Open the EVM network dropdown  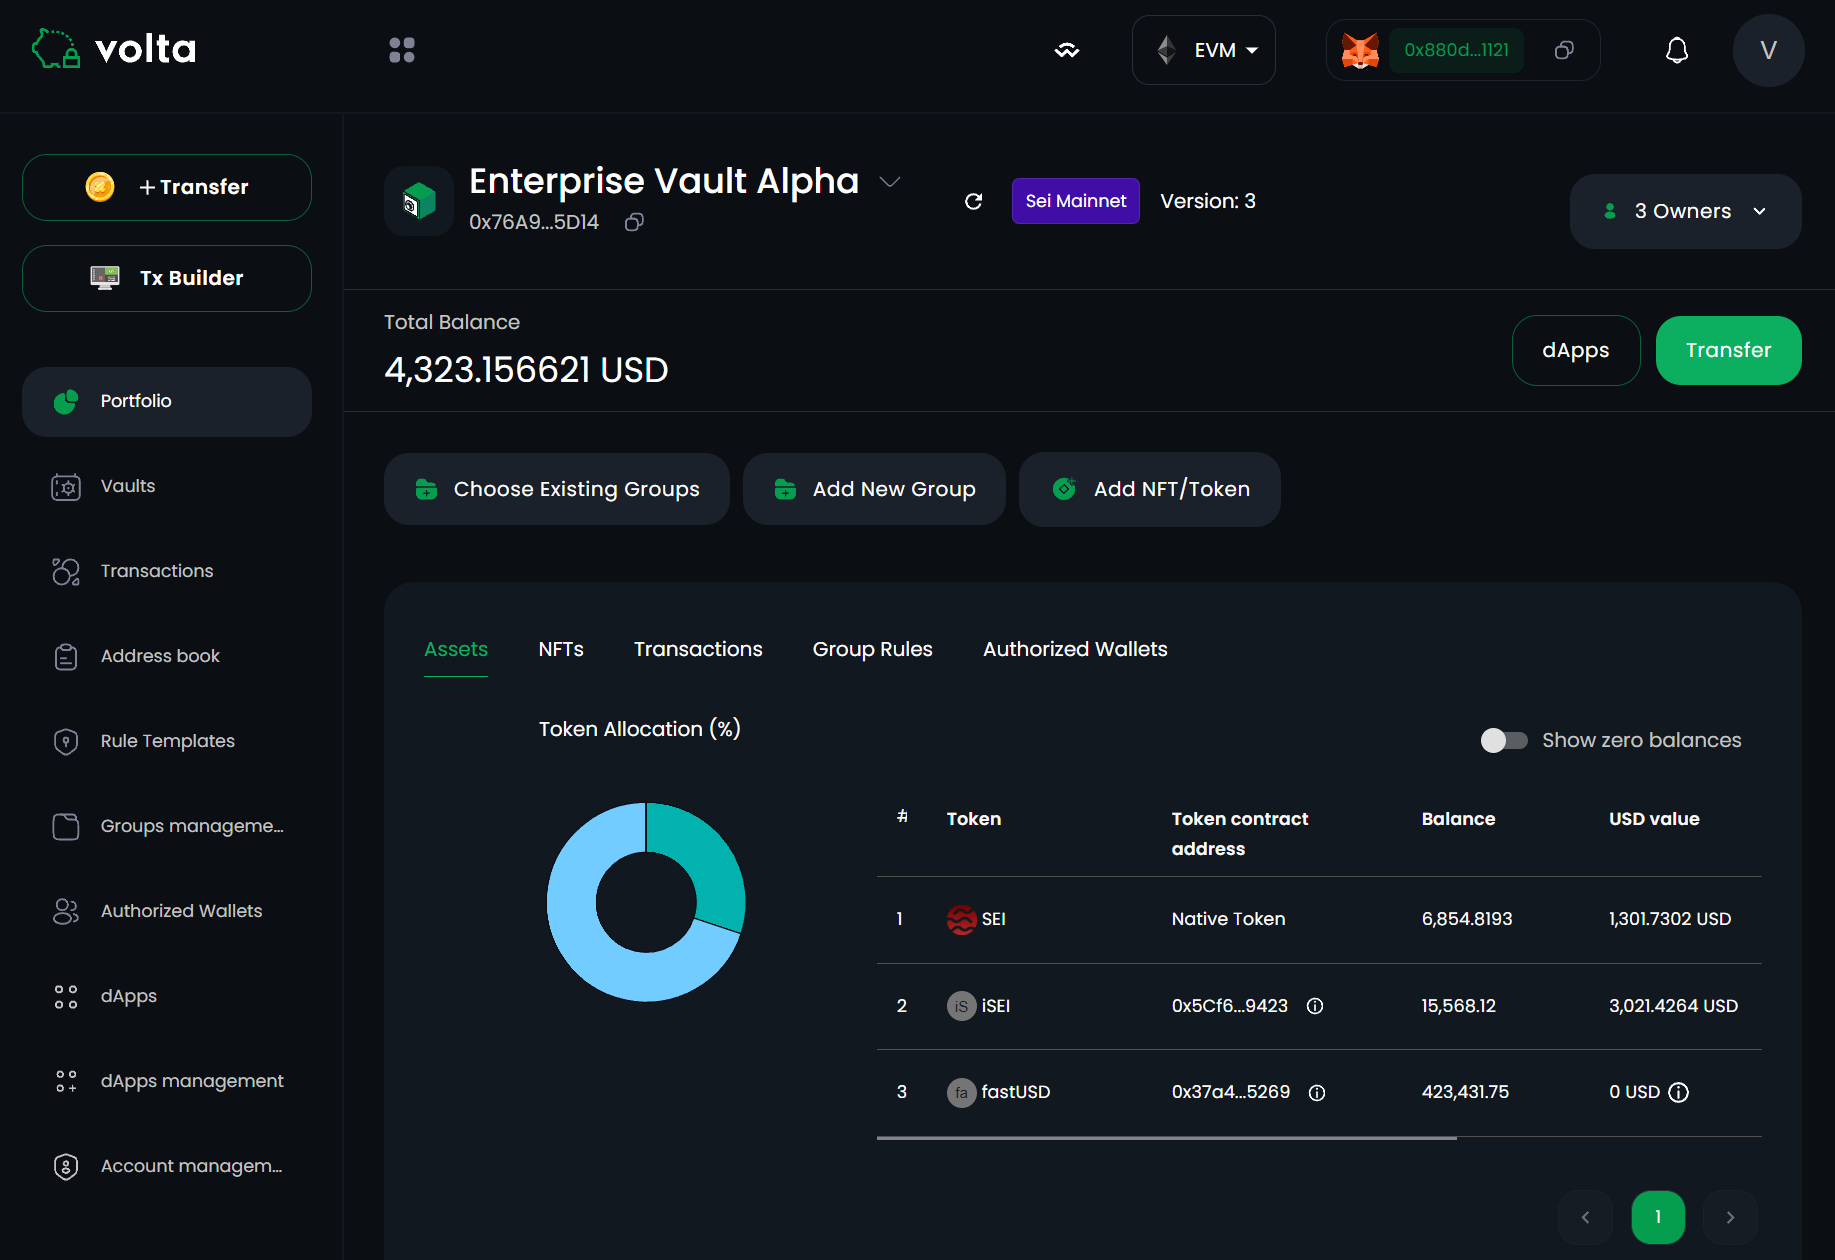click(1203, 50)
